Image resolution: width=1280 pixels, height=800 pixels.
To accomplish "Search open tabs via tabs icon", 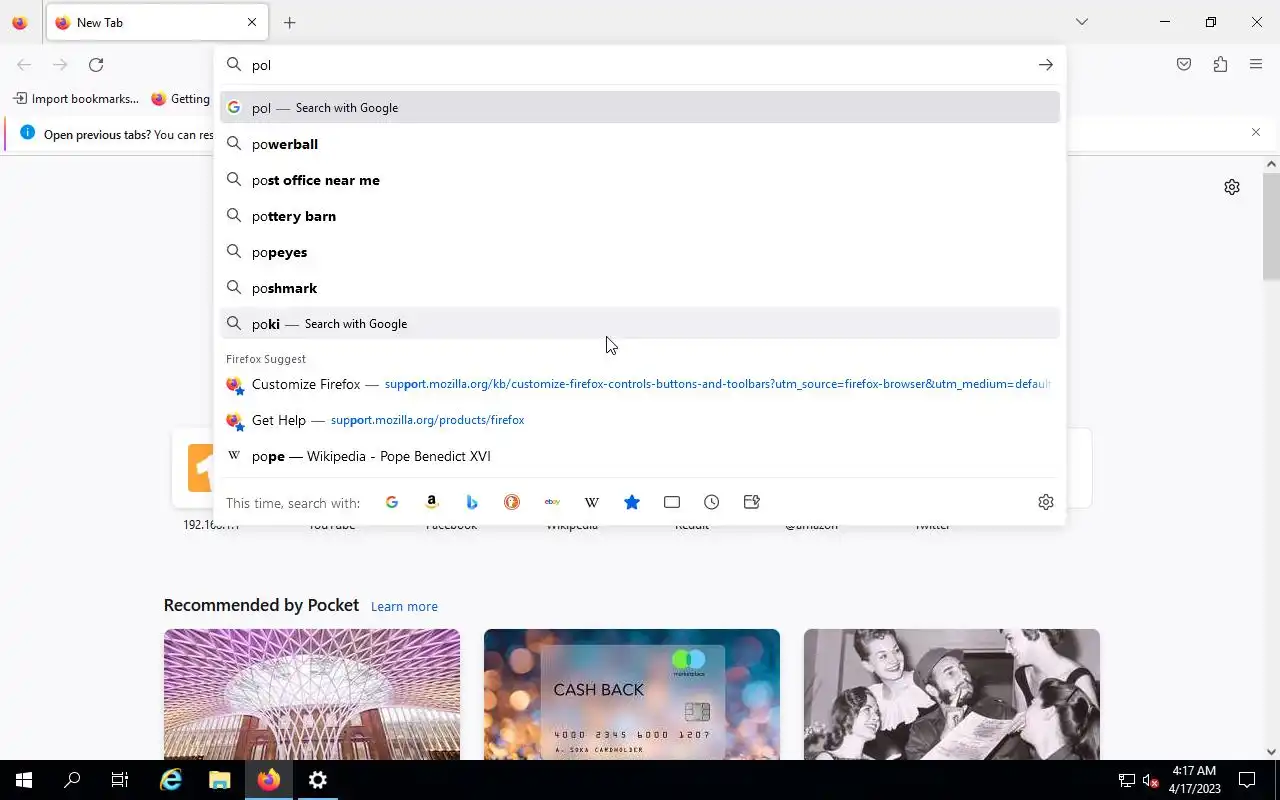I will 672,502.
